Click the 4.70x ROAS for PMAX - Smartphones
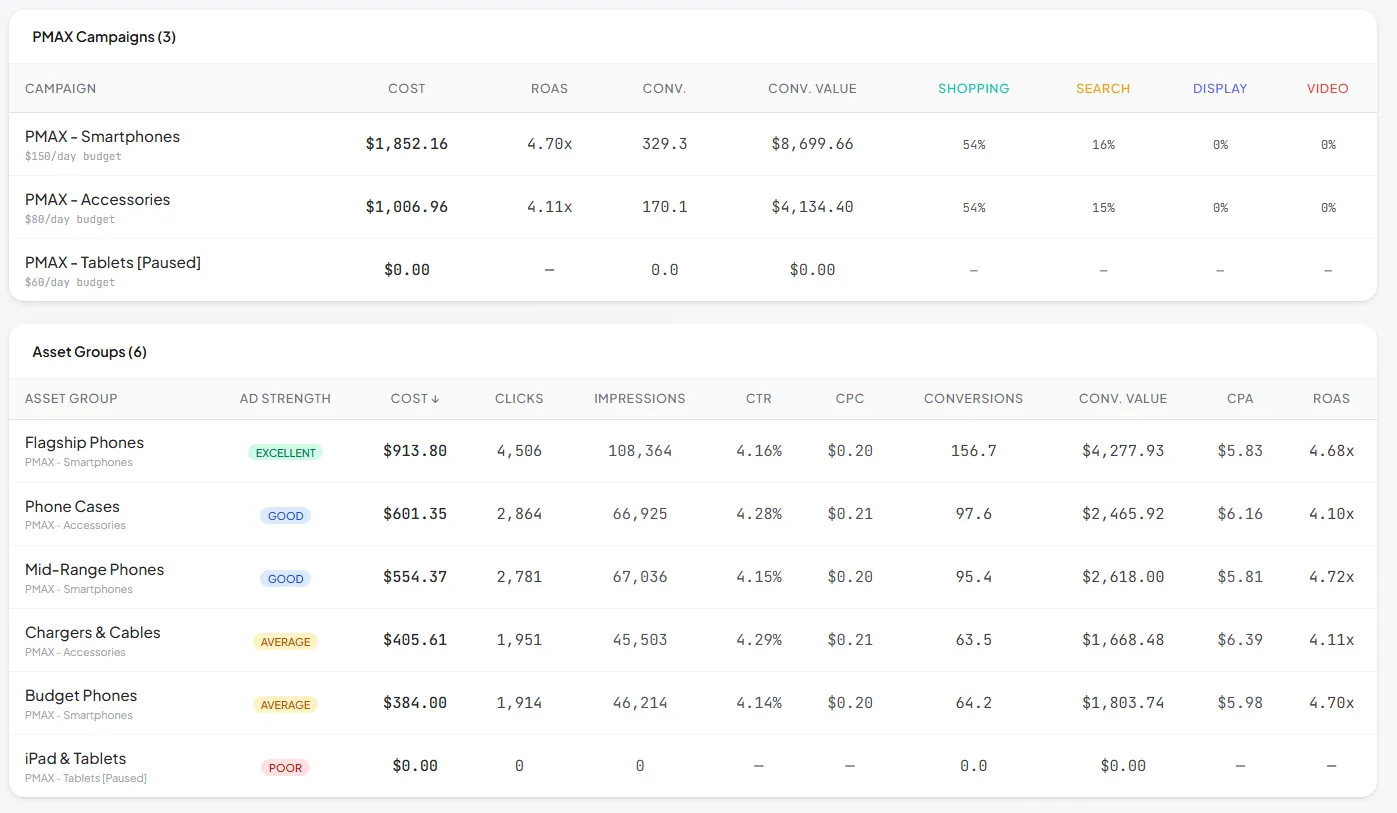This screenshot has height=813, width=1397. [x=550, y=144]
